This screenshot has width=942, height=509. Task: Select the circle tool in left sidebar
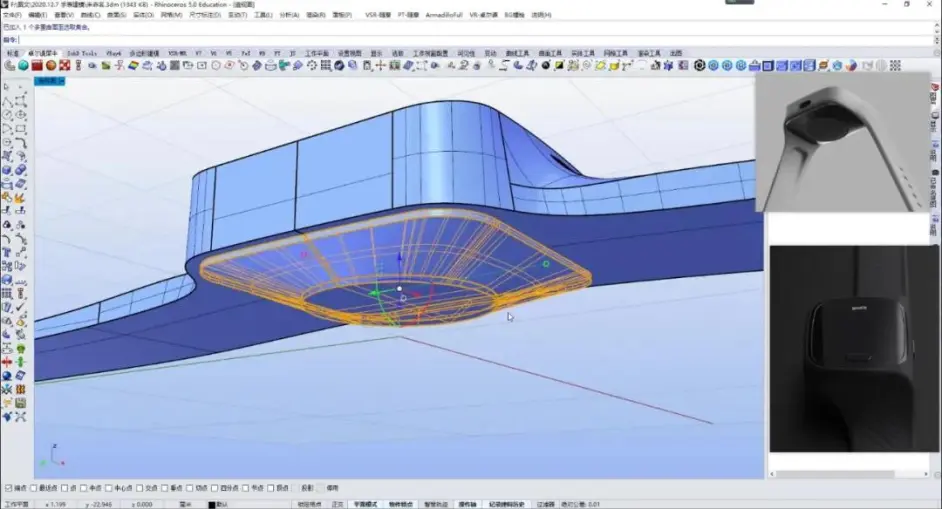click(7, 115)
